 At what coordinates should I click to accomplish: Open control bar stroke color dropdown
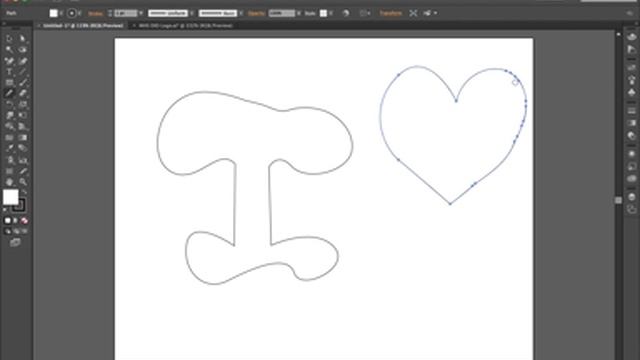tap(79, 13)
